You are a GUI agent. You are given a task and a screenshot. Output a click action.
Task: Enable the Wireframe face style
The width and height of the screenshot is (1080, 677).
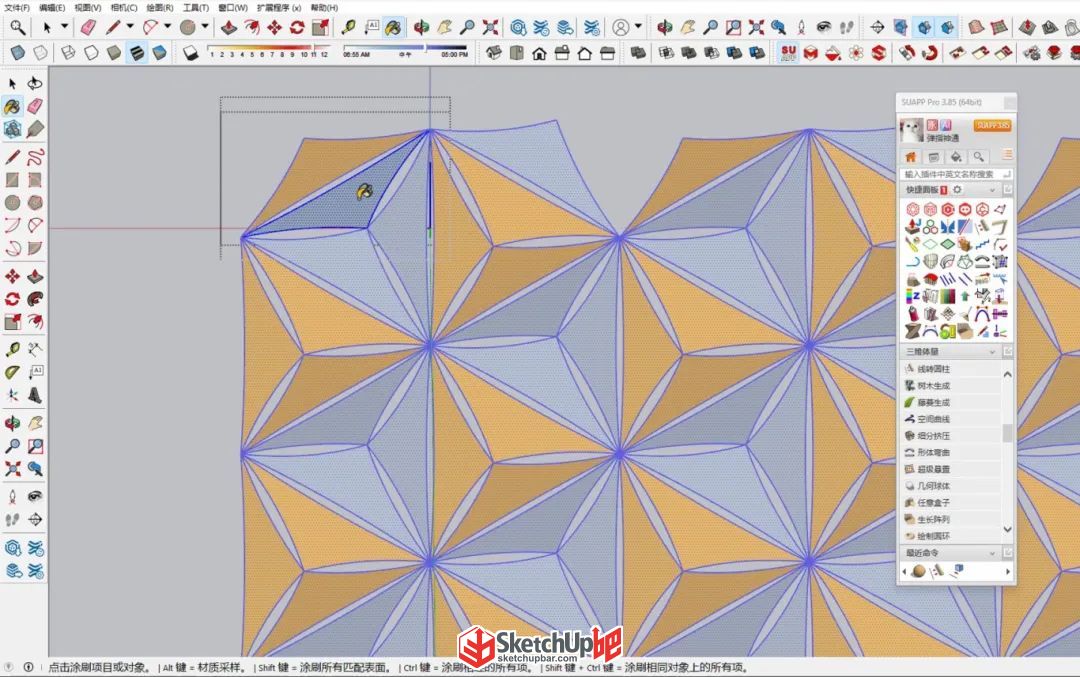coord(69,53)
